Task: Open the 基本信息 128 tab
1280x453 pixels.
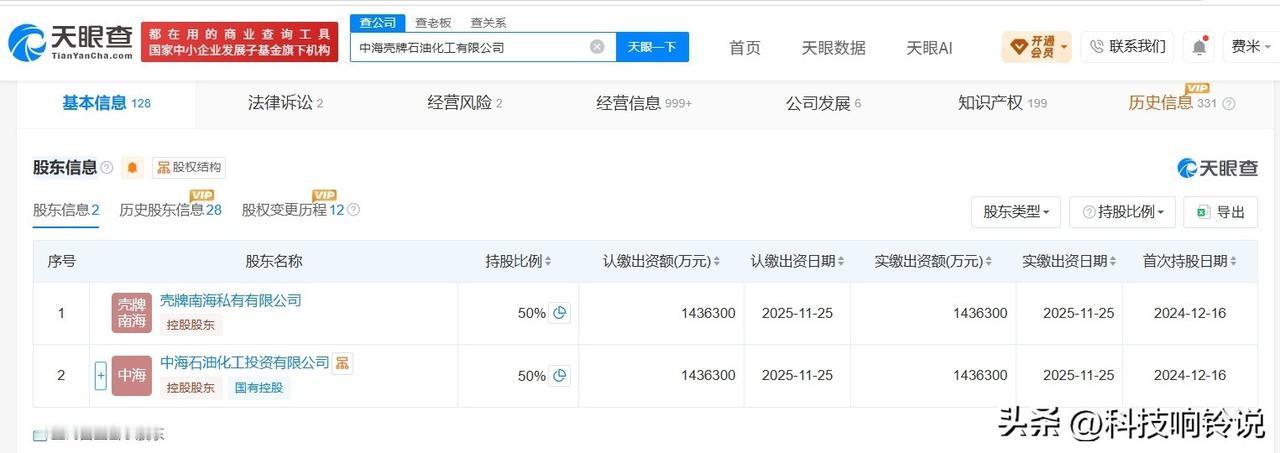Action: (x=106, y=103)
